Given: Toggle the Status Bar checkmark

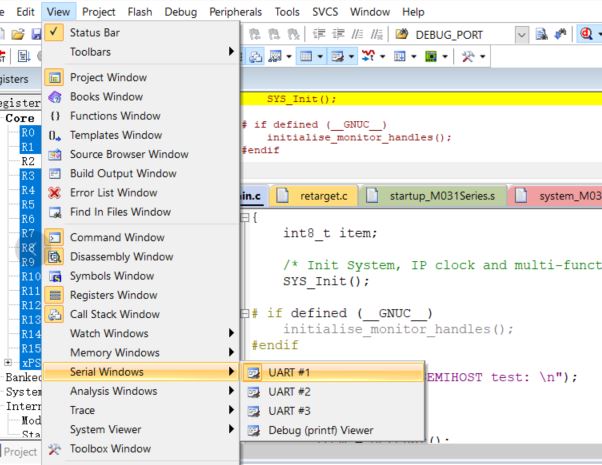Looking at the screenshot, I should (x=54, y=32).
